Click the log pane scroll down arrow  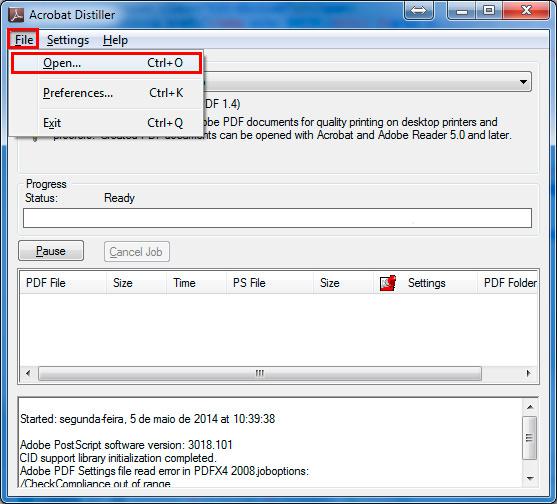tap(530, 478)
